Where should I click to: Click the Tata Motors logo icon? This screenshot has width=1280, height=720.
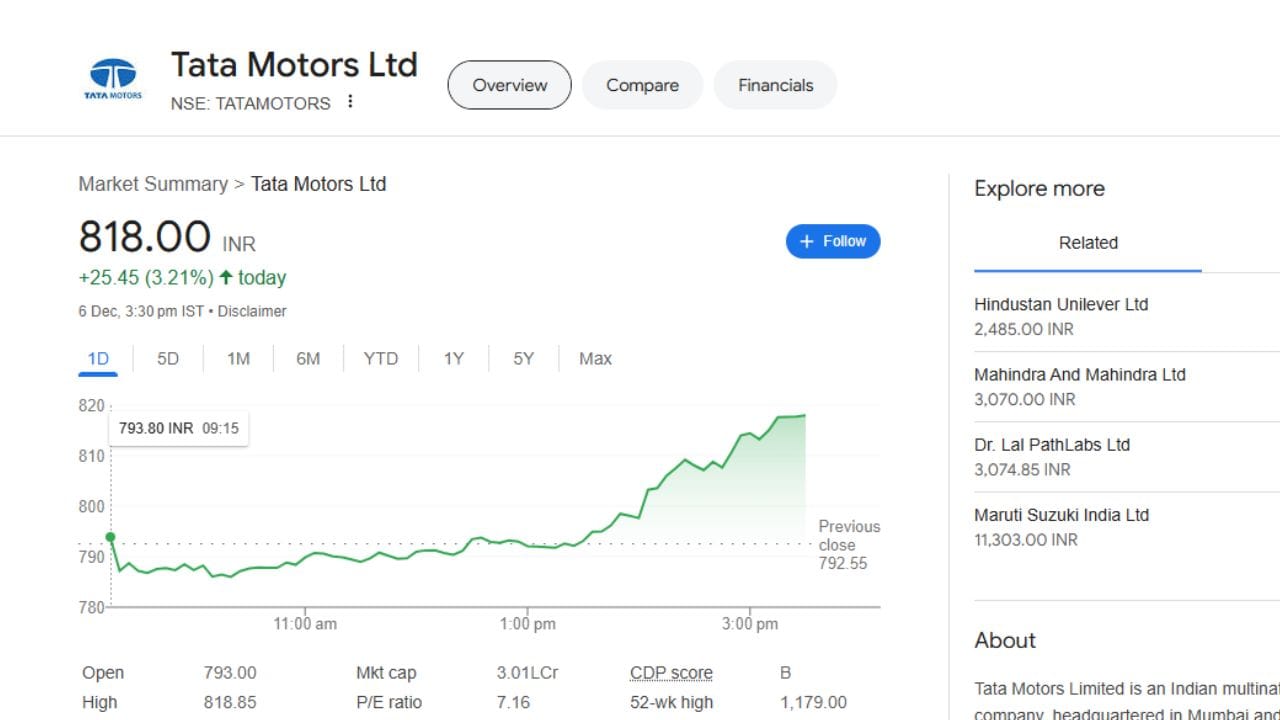113,80
